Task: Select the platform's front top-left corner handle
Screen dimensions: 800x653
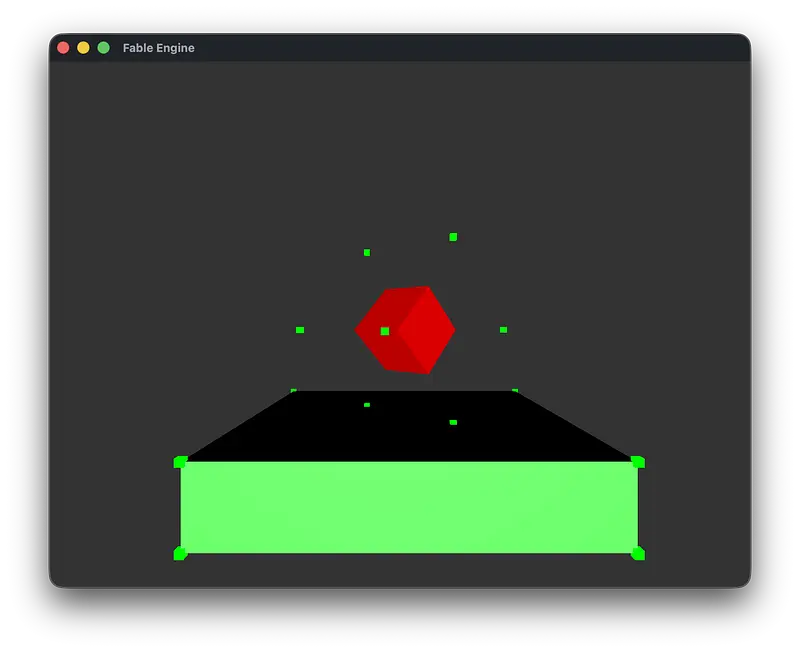Action: click(x=180, y=462)
